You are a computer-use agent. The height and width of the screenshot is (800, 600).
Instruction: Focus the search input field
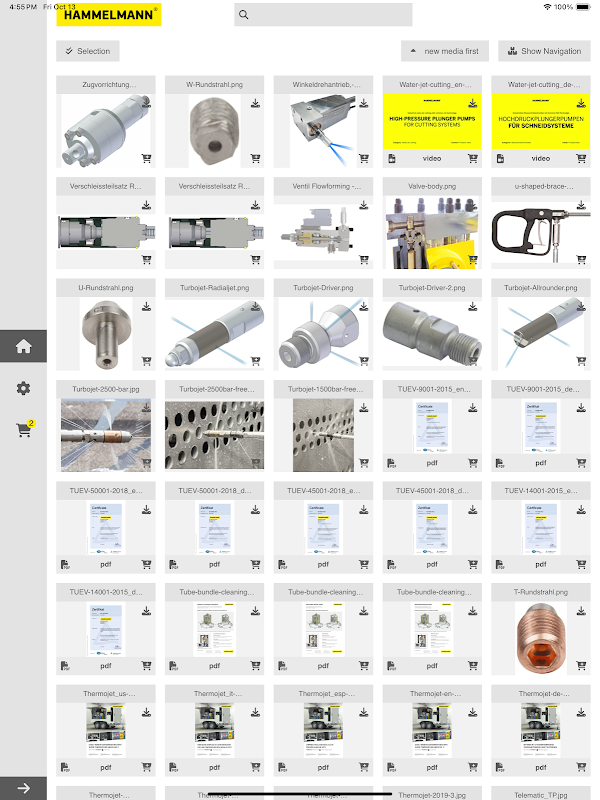point(323,15)
